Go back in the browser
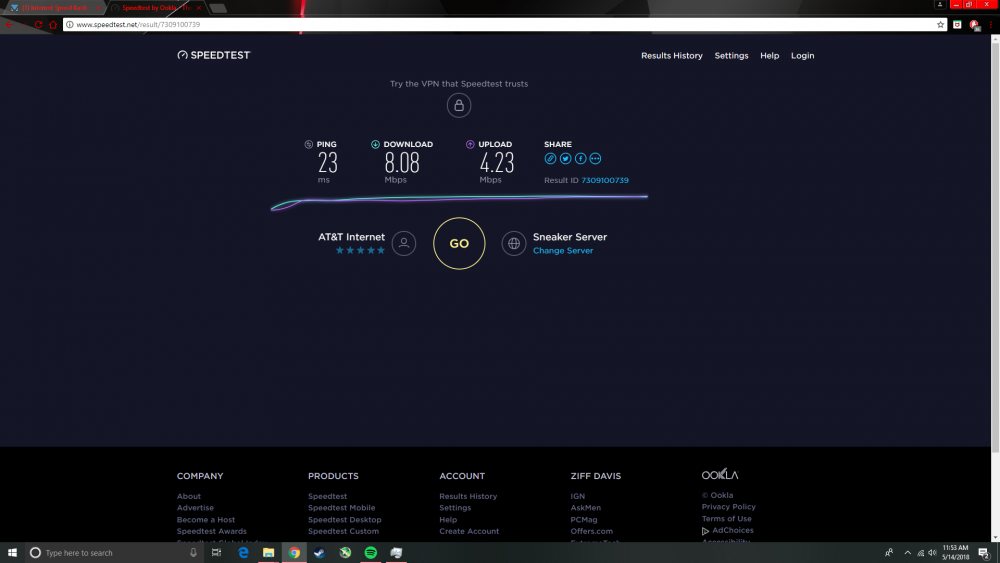The height and width of the screenshot is (563, 1000). click(x=10, y=24)
